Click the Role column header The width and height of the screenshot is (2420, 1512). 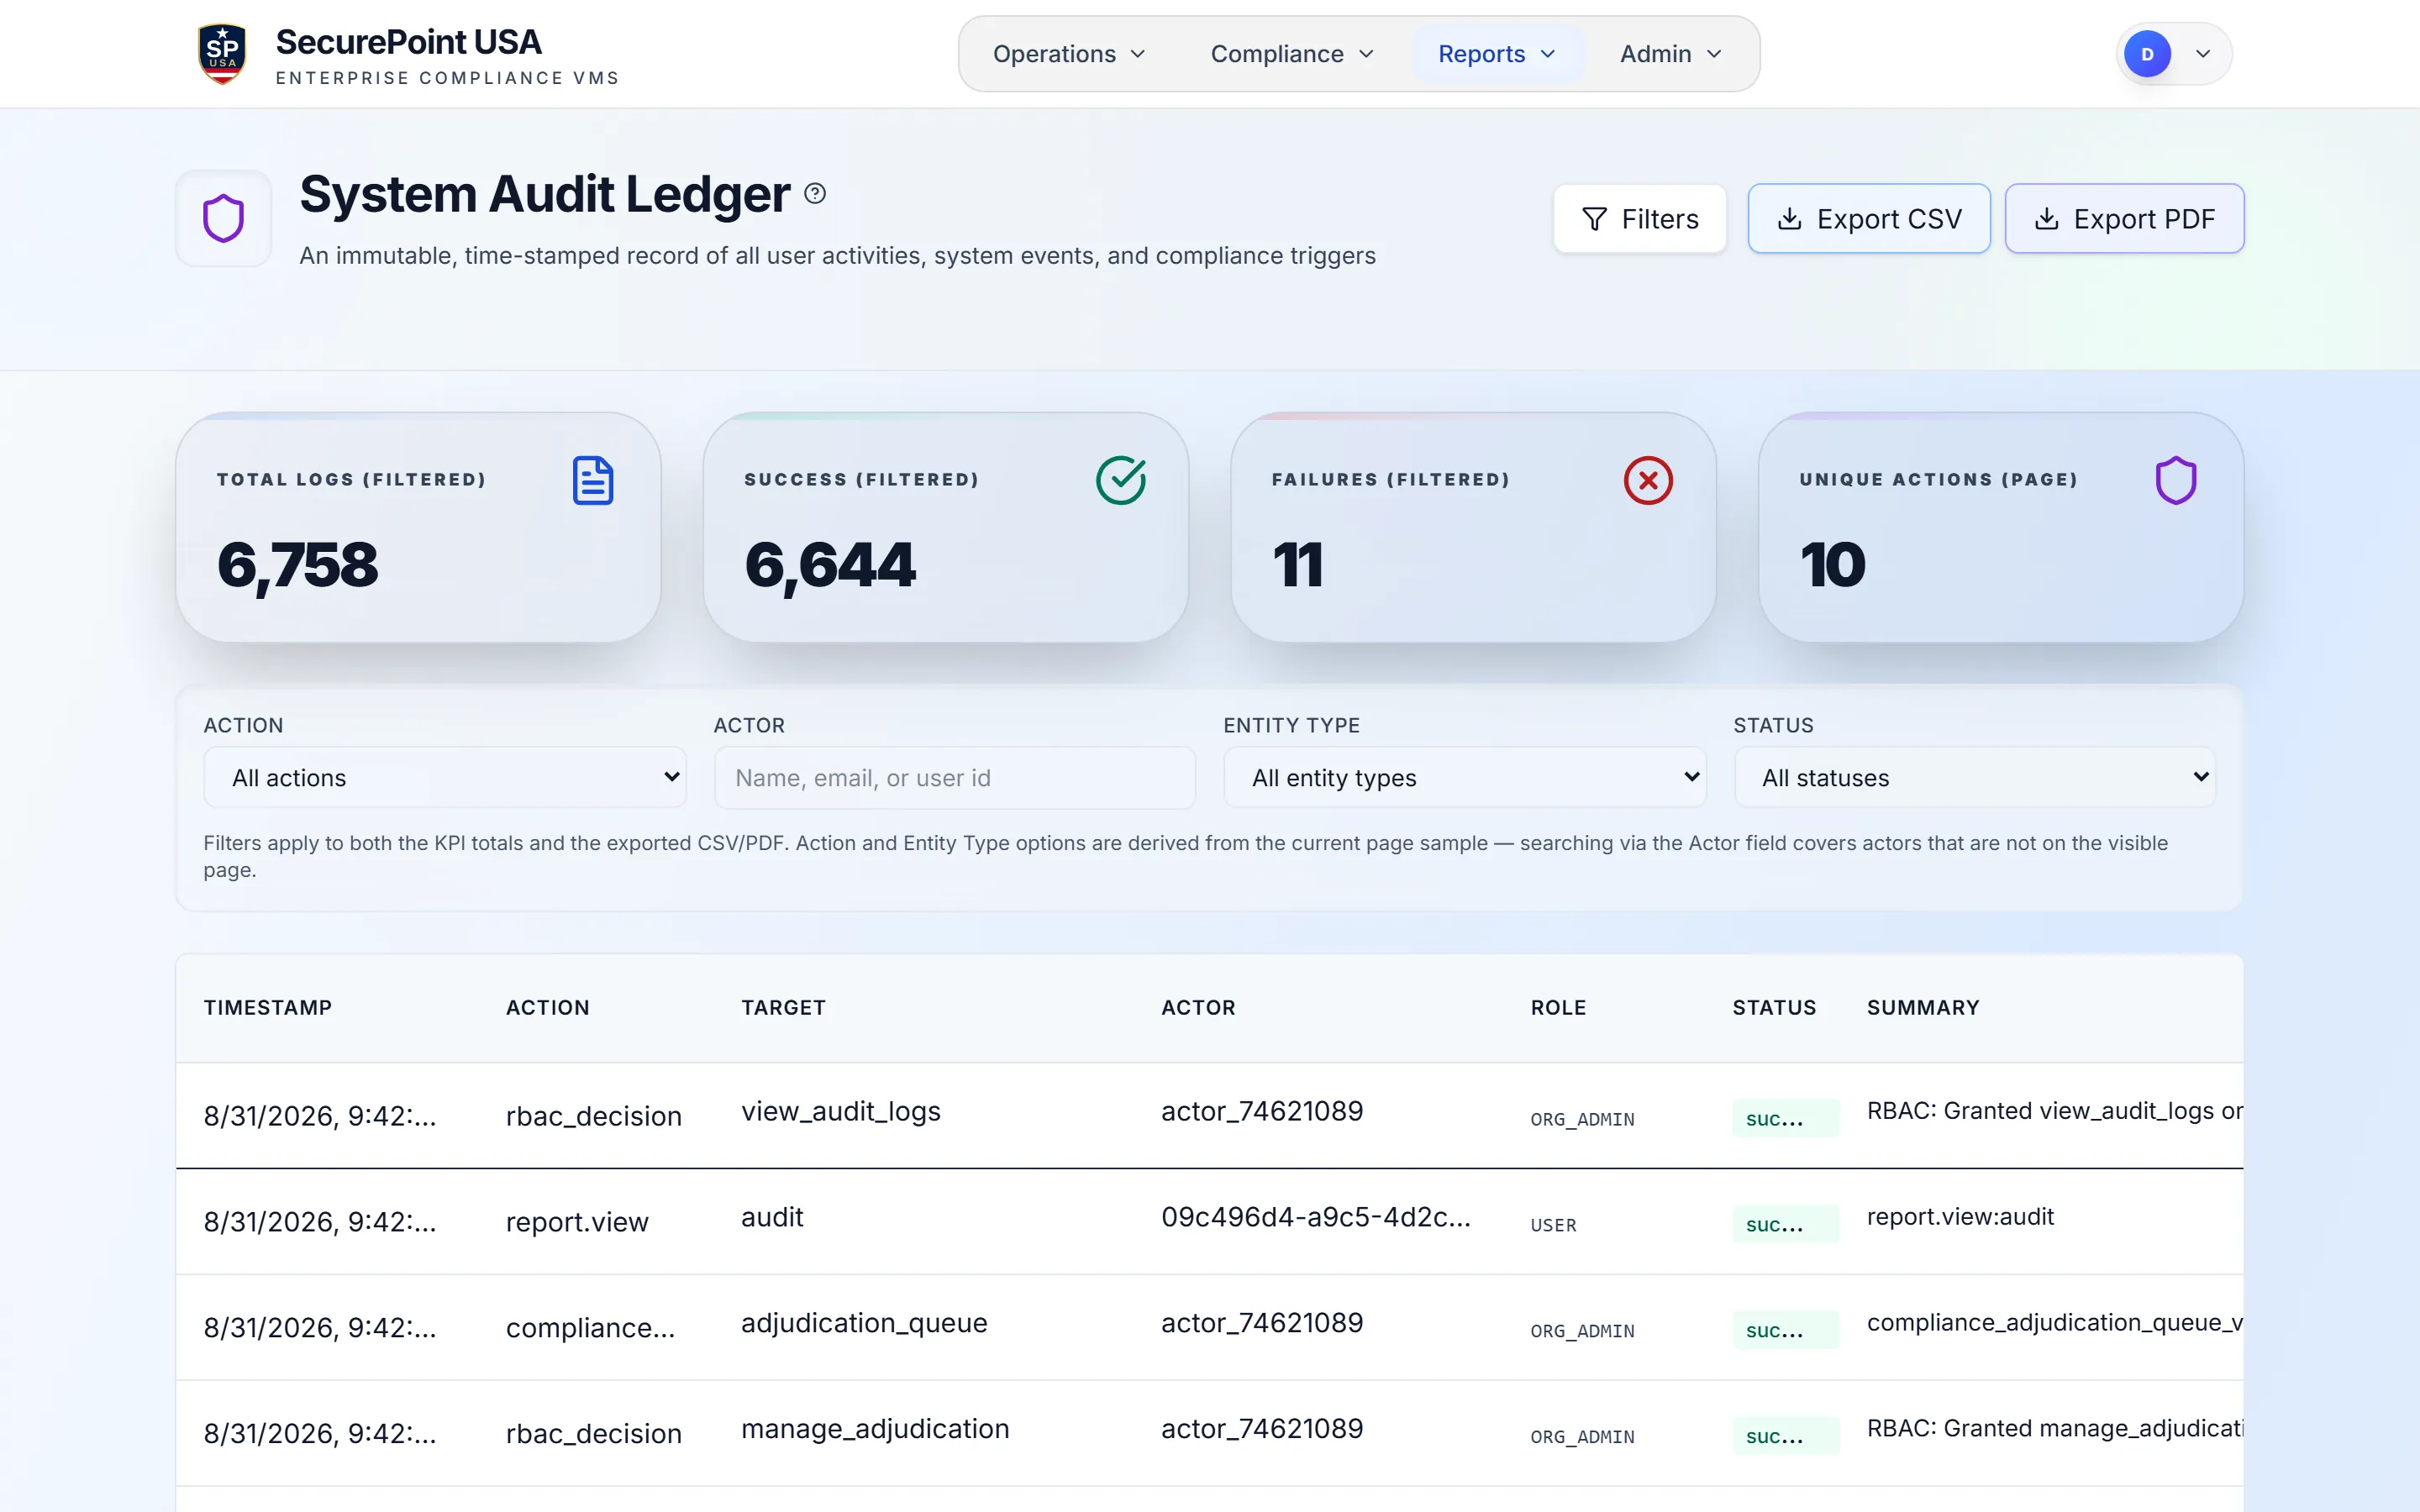[x=1558, y=1008]
